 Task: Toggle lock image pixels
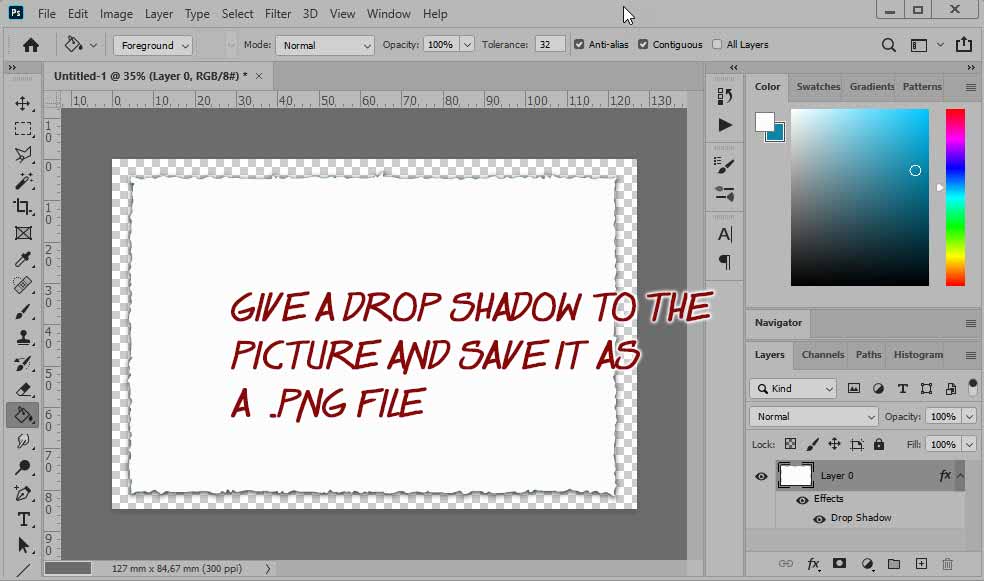pos(812,444)
